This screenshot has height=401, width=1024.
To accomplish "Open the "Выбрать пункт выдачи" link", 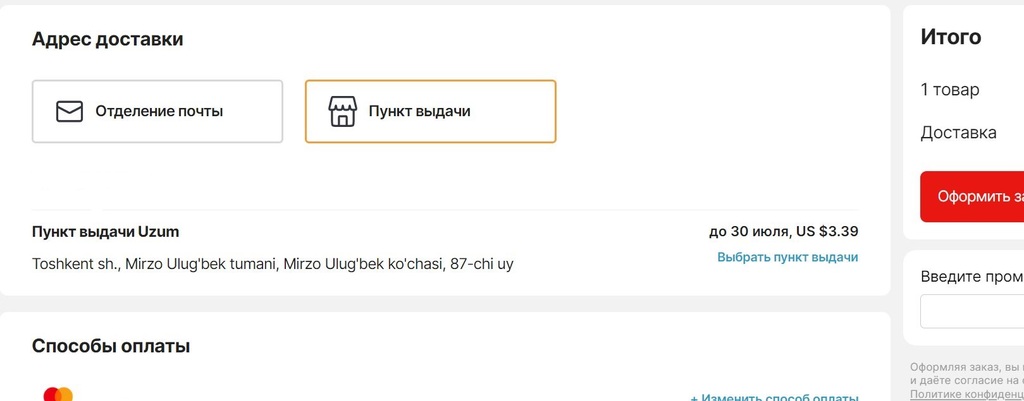I will click(x=787, y=257).
